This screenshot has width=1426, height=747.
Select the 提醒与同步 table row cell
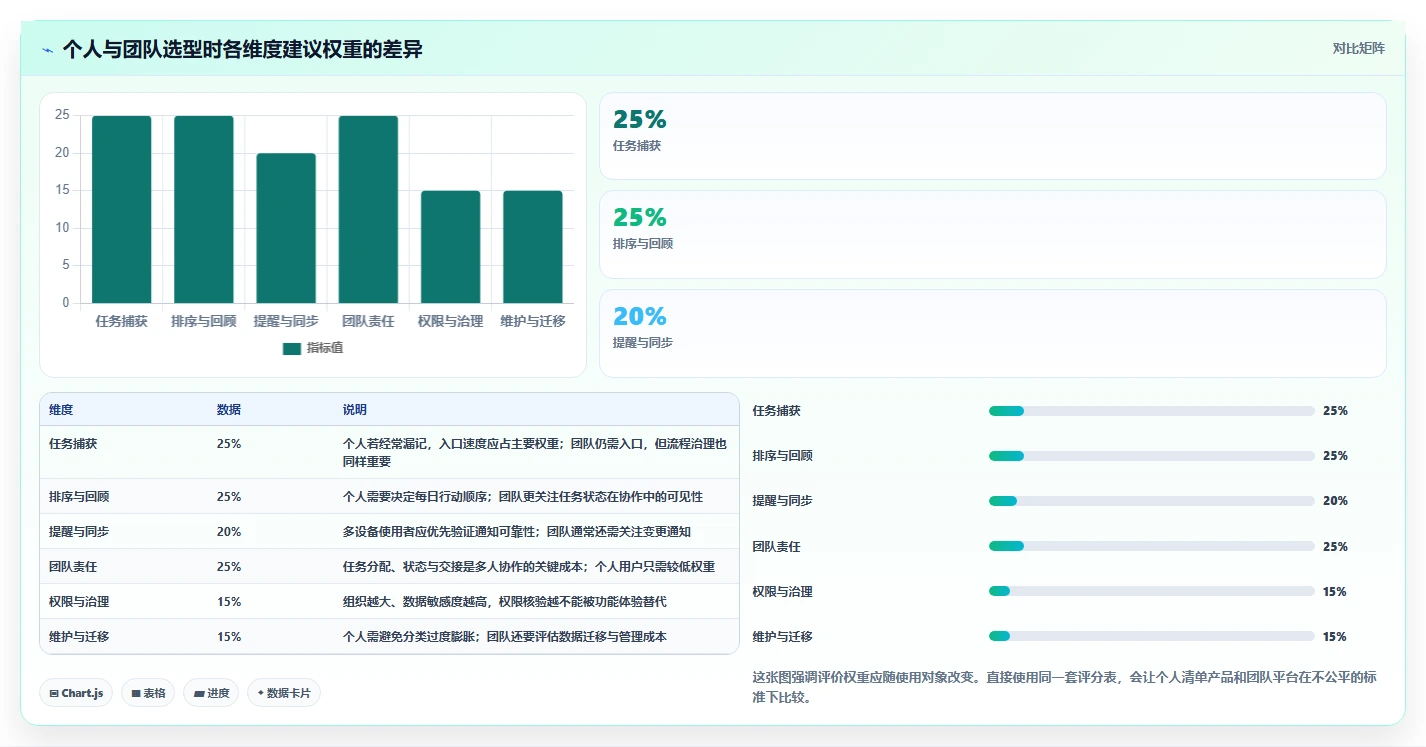point(79,531)
